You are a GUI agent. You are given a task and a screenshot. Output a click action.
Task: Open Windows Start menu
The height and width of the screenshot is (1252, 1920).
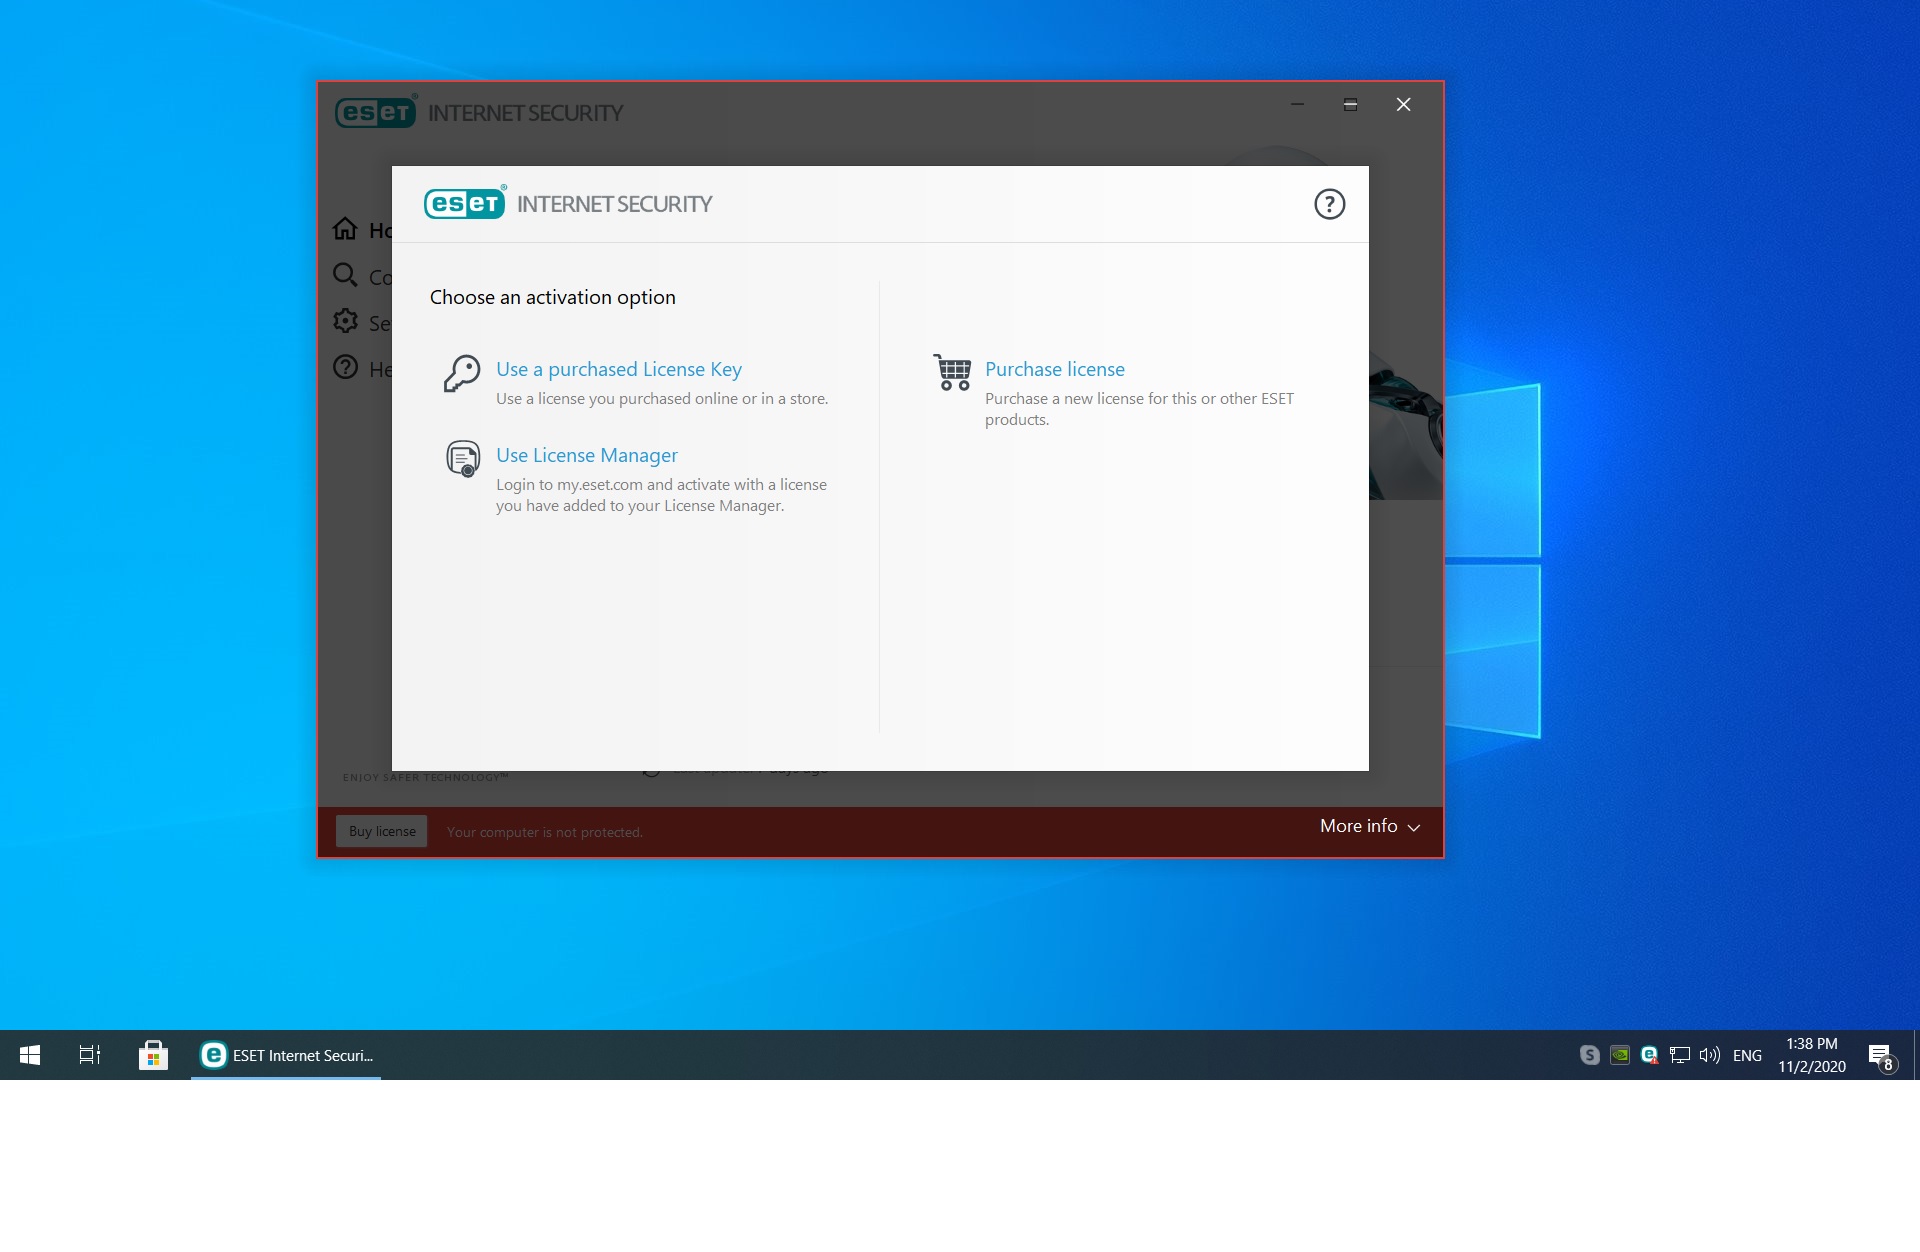tap(30, 1055)
